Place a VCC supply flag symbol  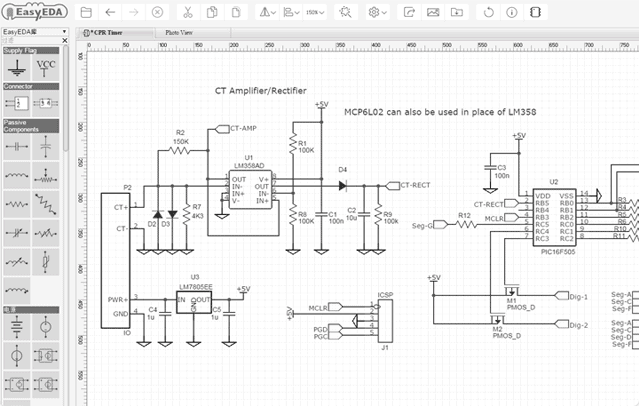tap(46, 67)
